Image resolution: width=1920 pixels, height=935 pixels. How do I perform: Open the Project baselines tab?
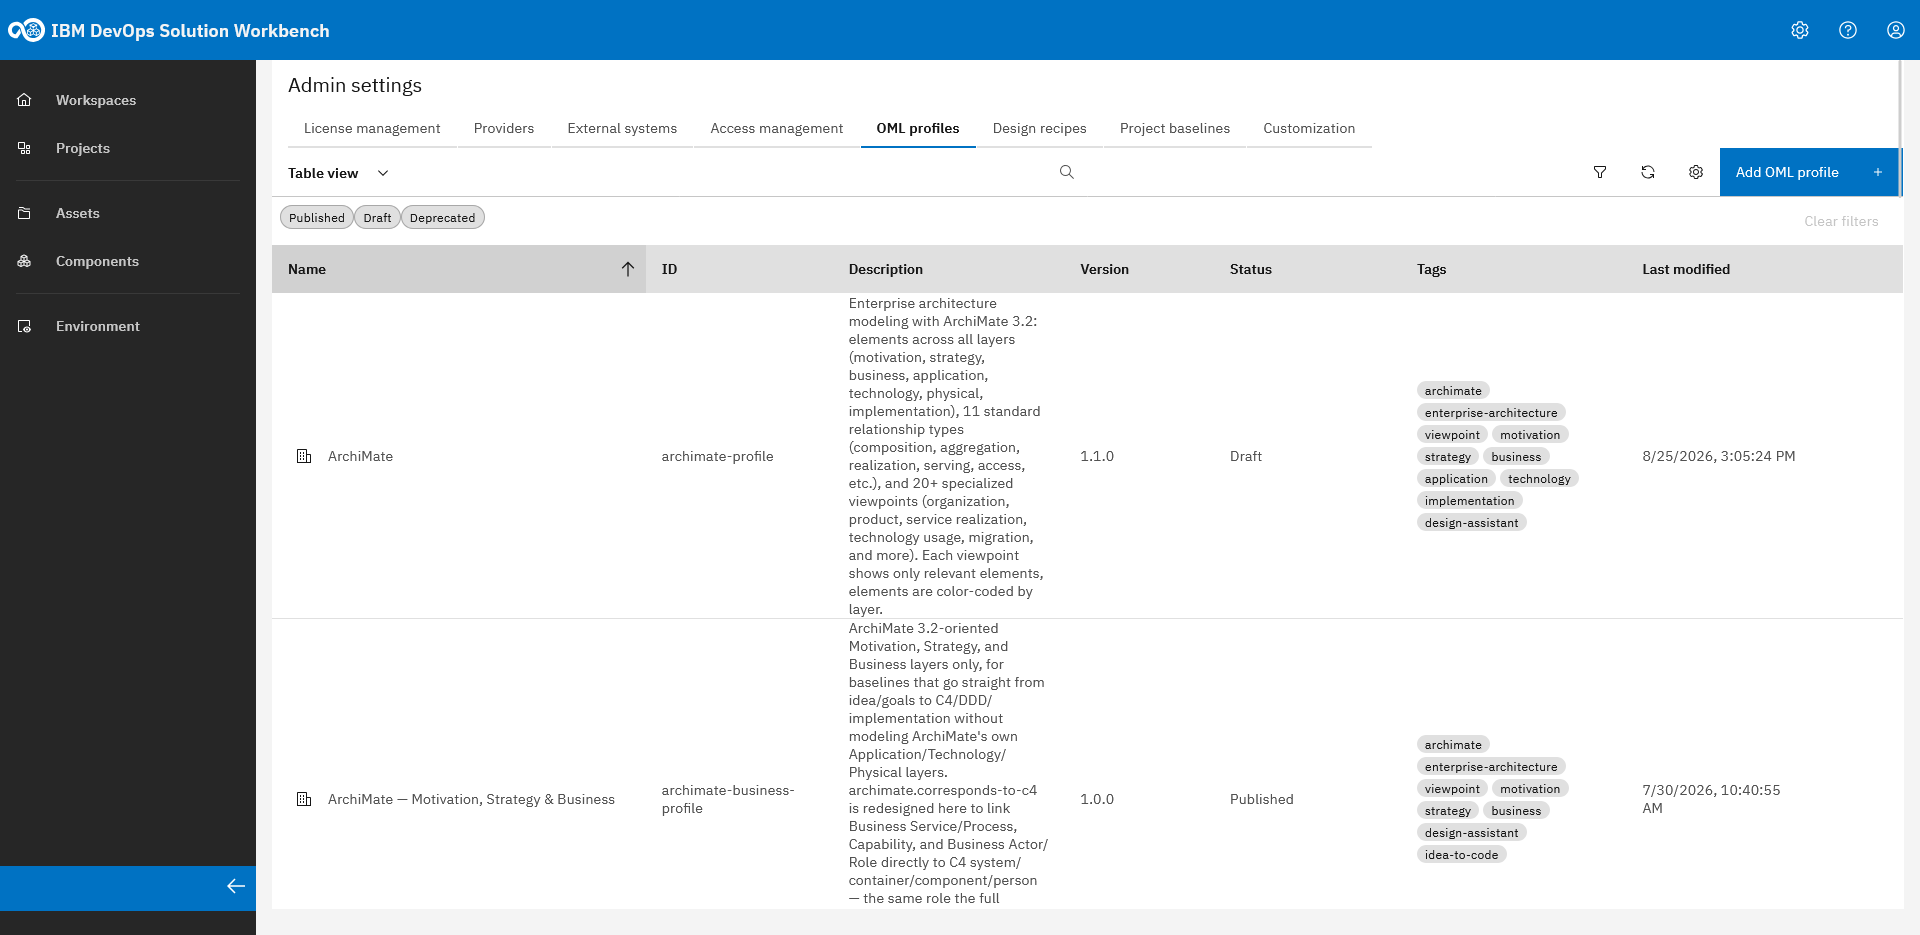pos(1175,128)
